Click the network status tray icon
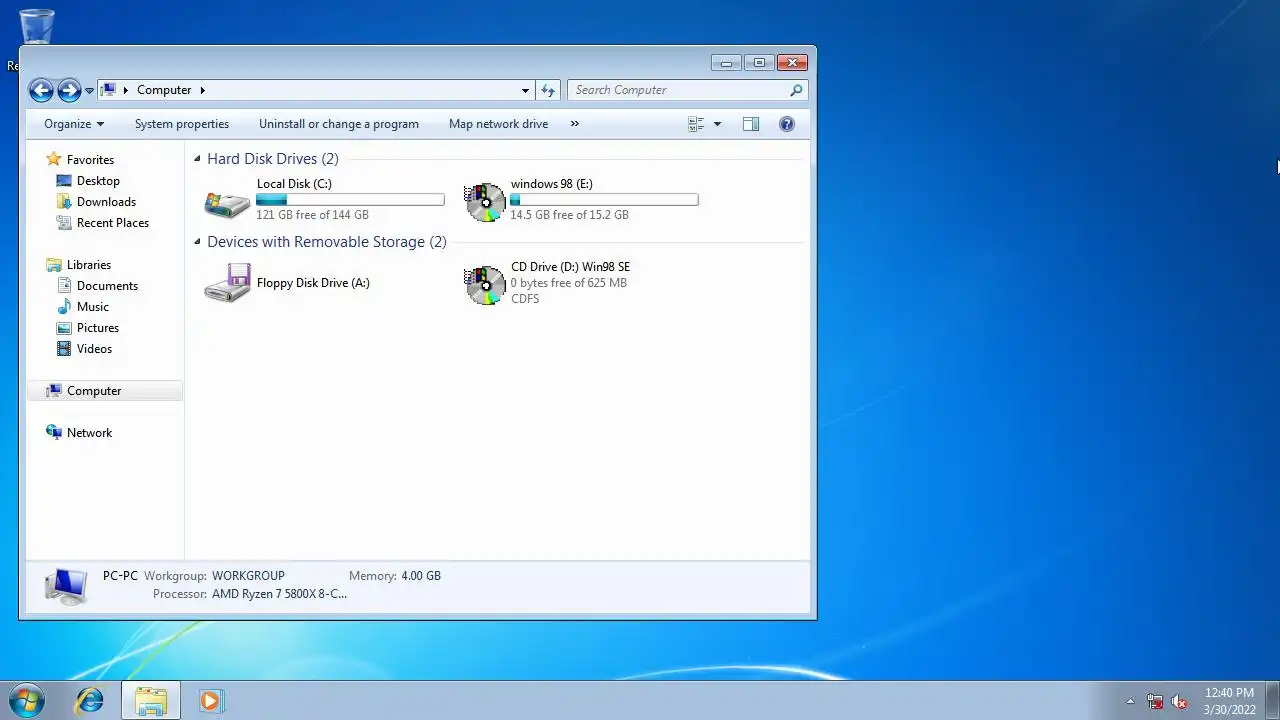The width and height of the screenshot is (1280, 720). [x=1155, y=701]
